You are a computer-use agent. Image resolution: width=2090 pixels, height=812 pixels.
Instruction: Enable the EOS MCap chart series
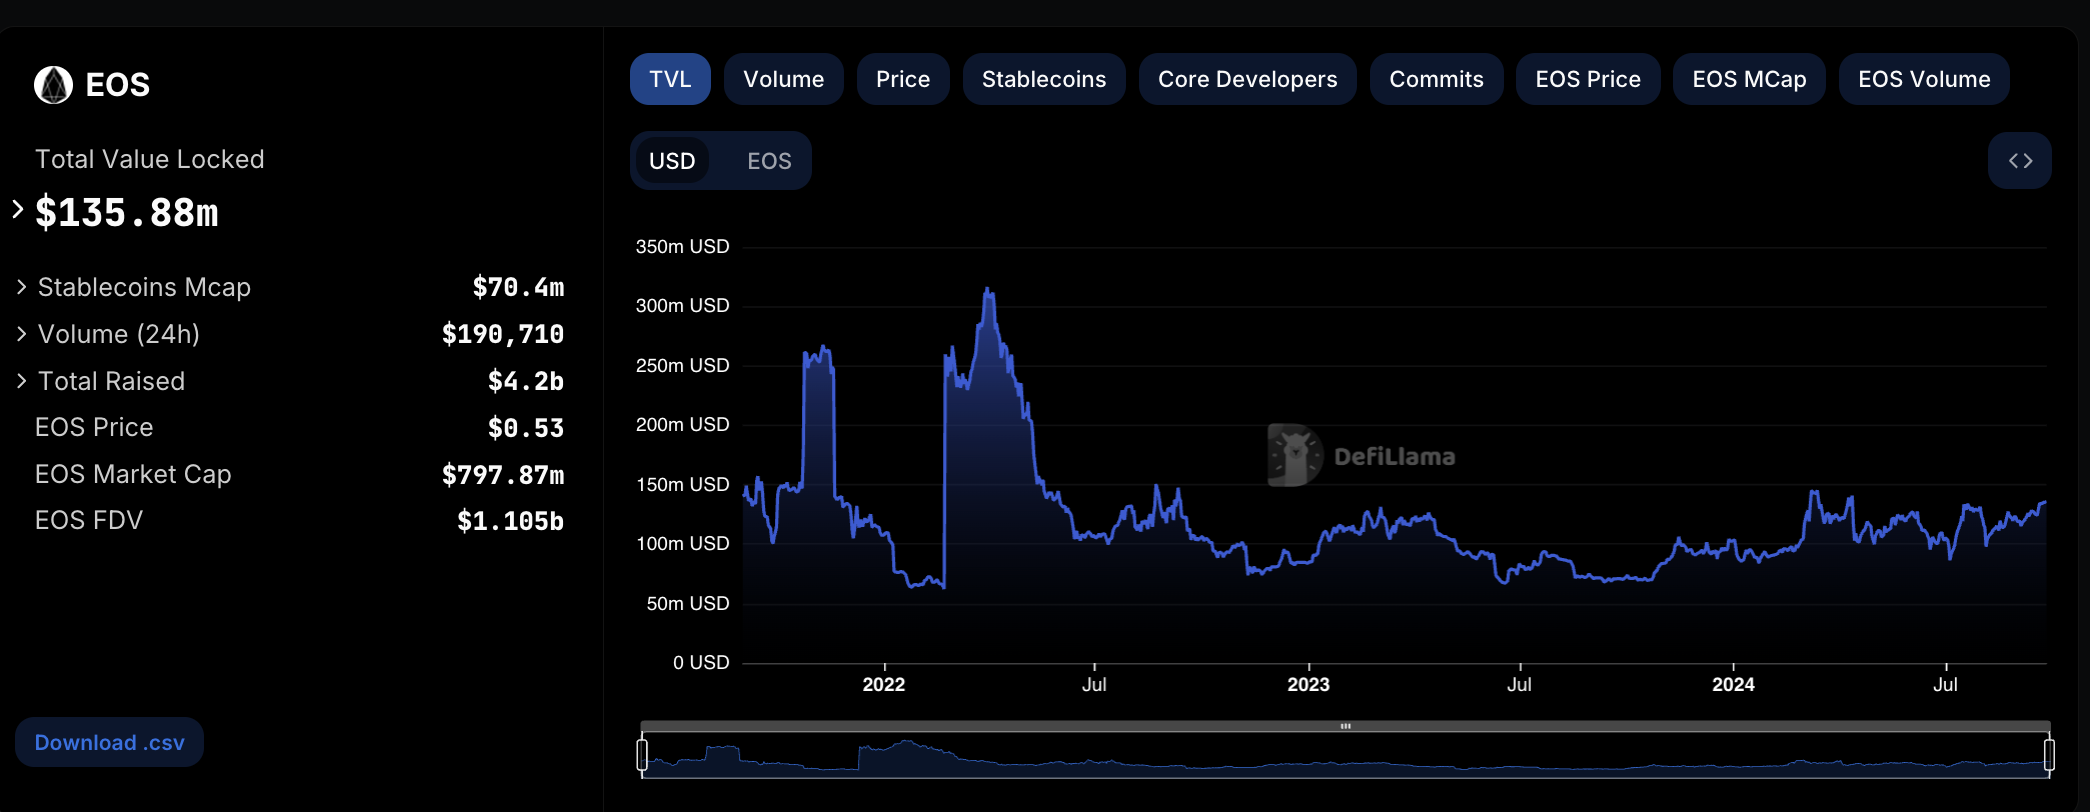tap(1749, 80)
